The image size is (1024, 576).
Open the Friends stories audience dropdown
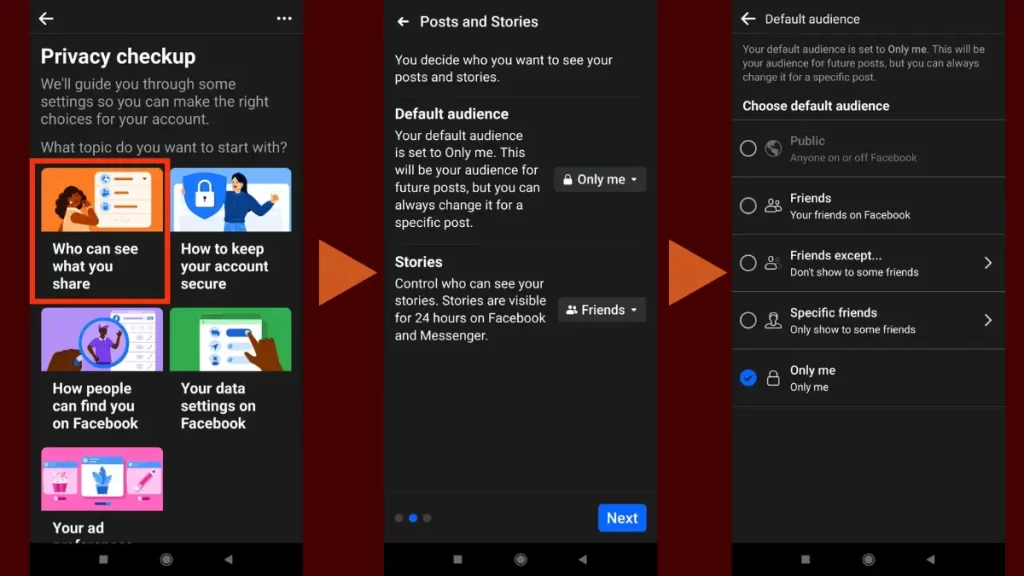coord(601,310)
